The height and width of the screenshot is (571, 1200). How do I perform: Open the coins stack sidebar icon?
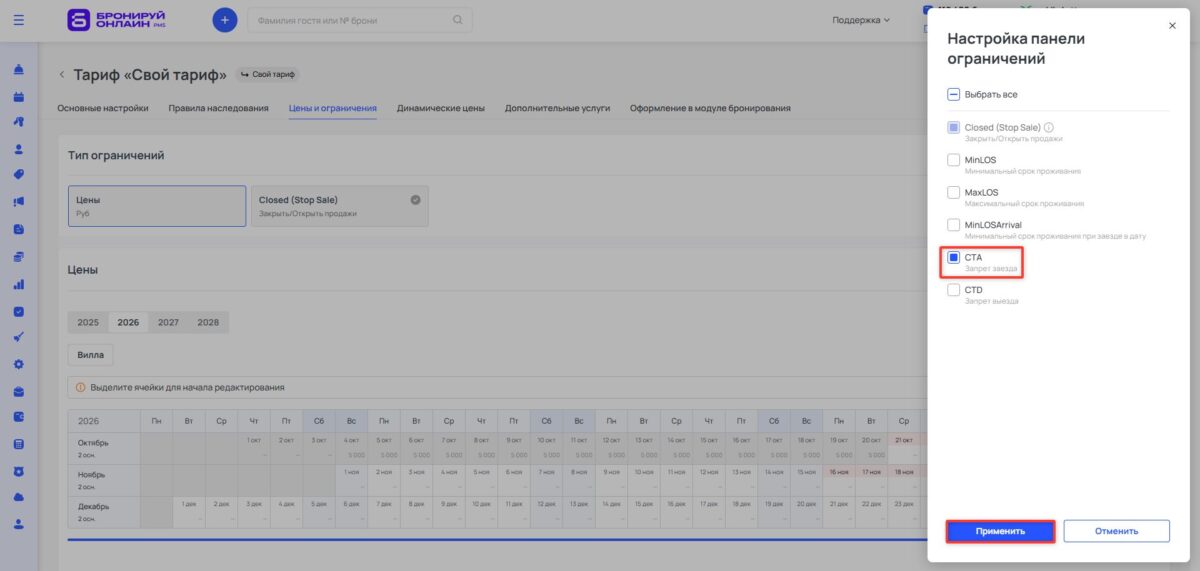pyautogui.click(x=19, y=256)
